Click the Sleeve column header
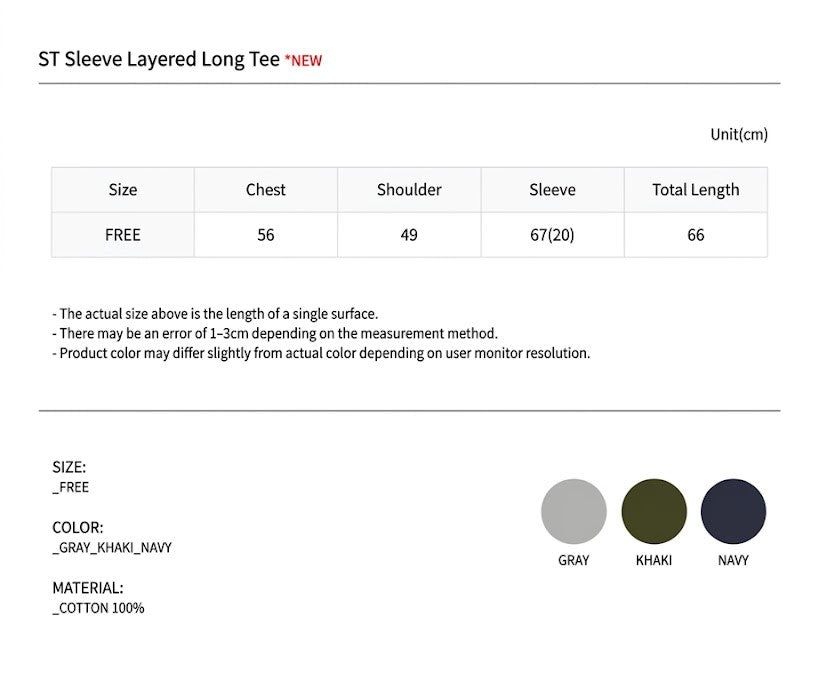This screenshot has width=819, height=693. [x=553, y=190]
